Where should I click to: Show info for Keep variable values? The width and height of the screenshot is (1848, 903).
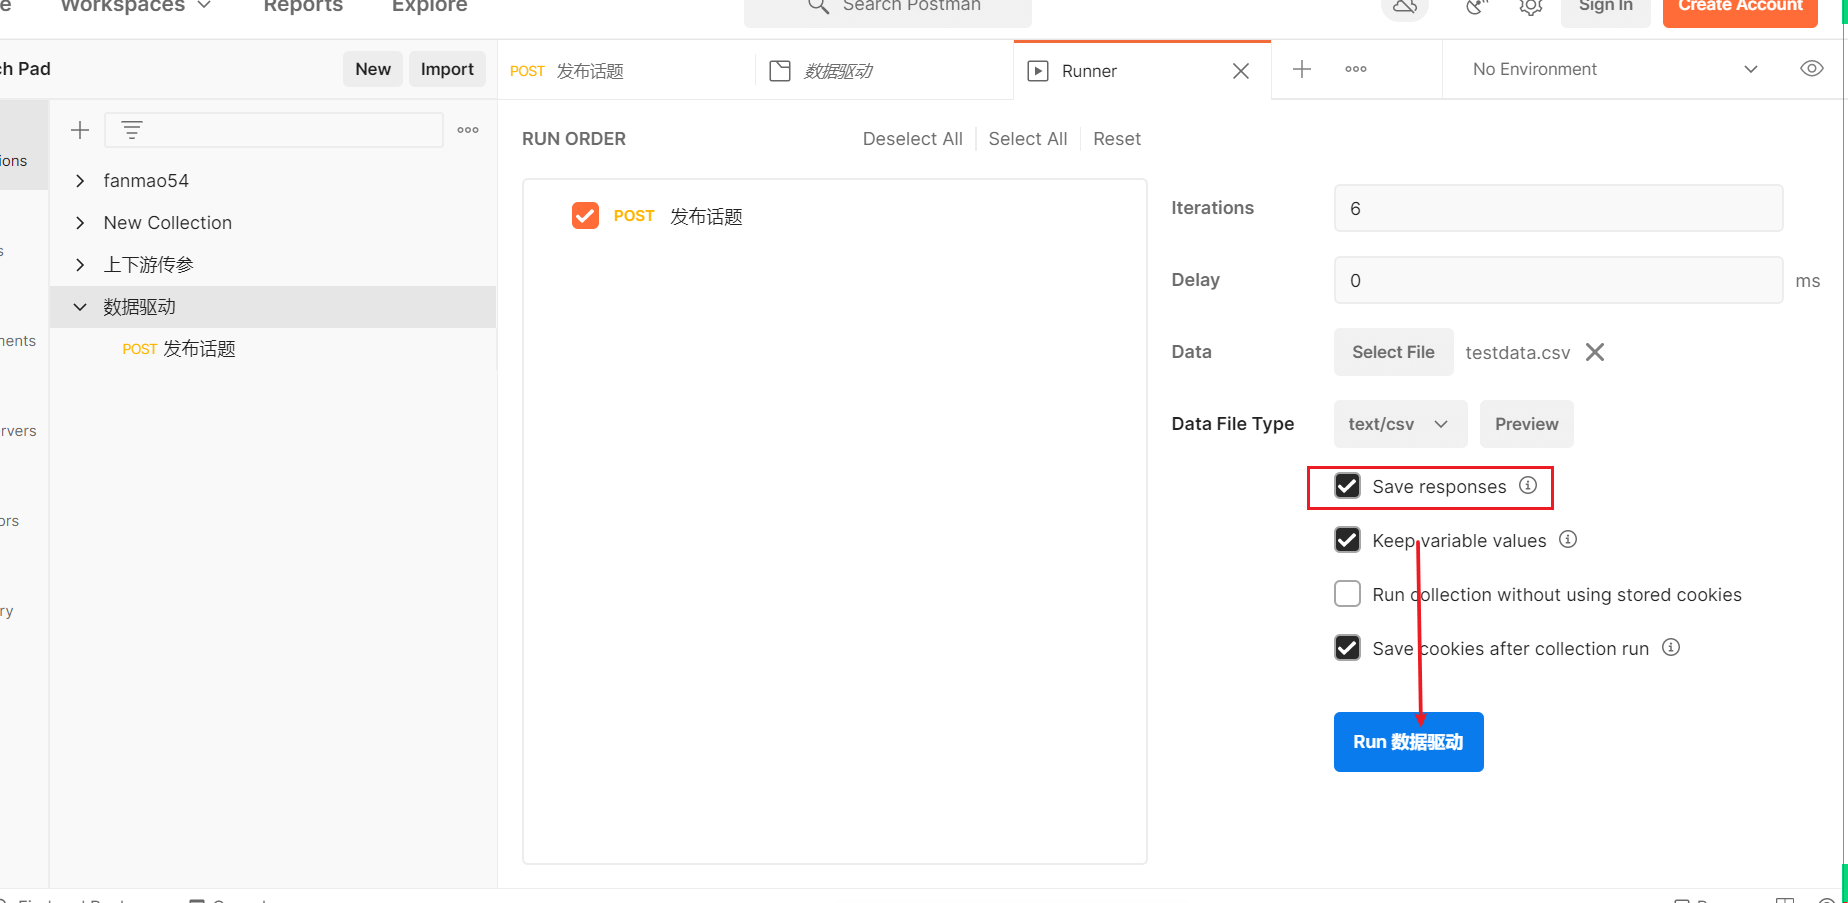[x=1568, y=539]
